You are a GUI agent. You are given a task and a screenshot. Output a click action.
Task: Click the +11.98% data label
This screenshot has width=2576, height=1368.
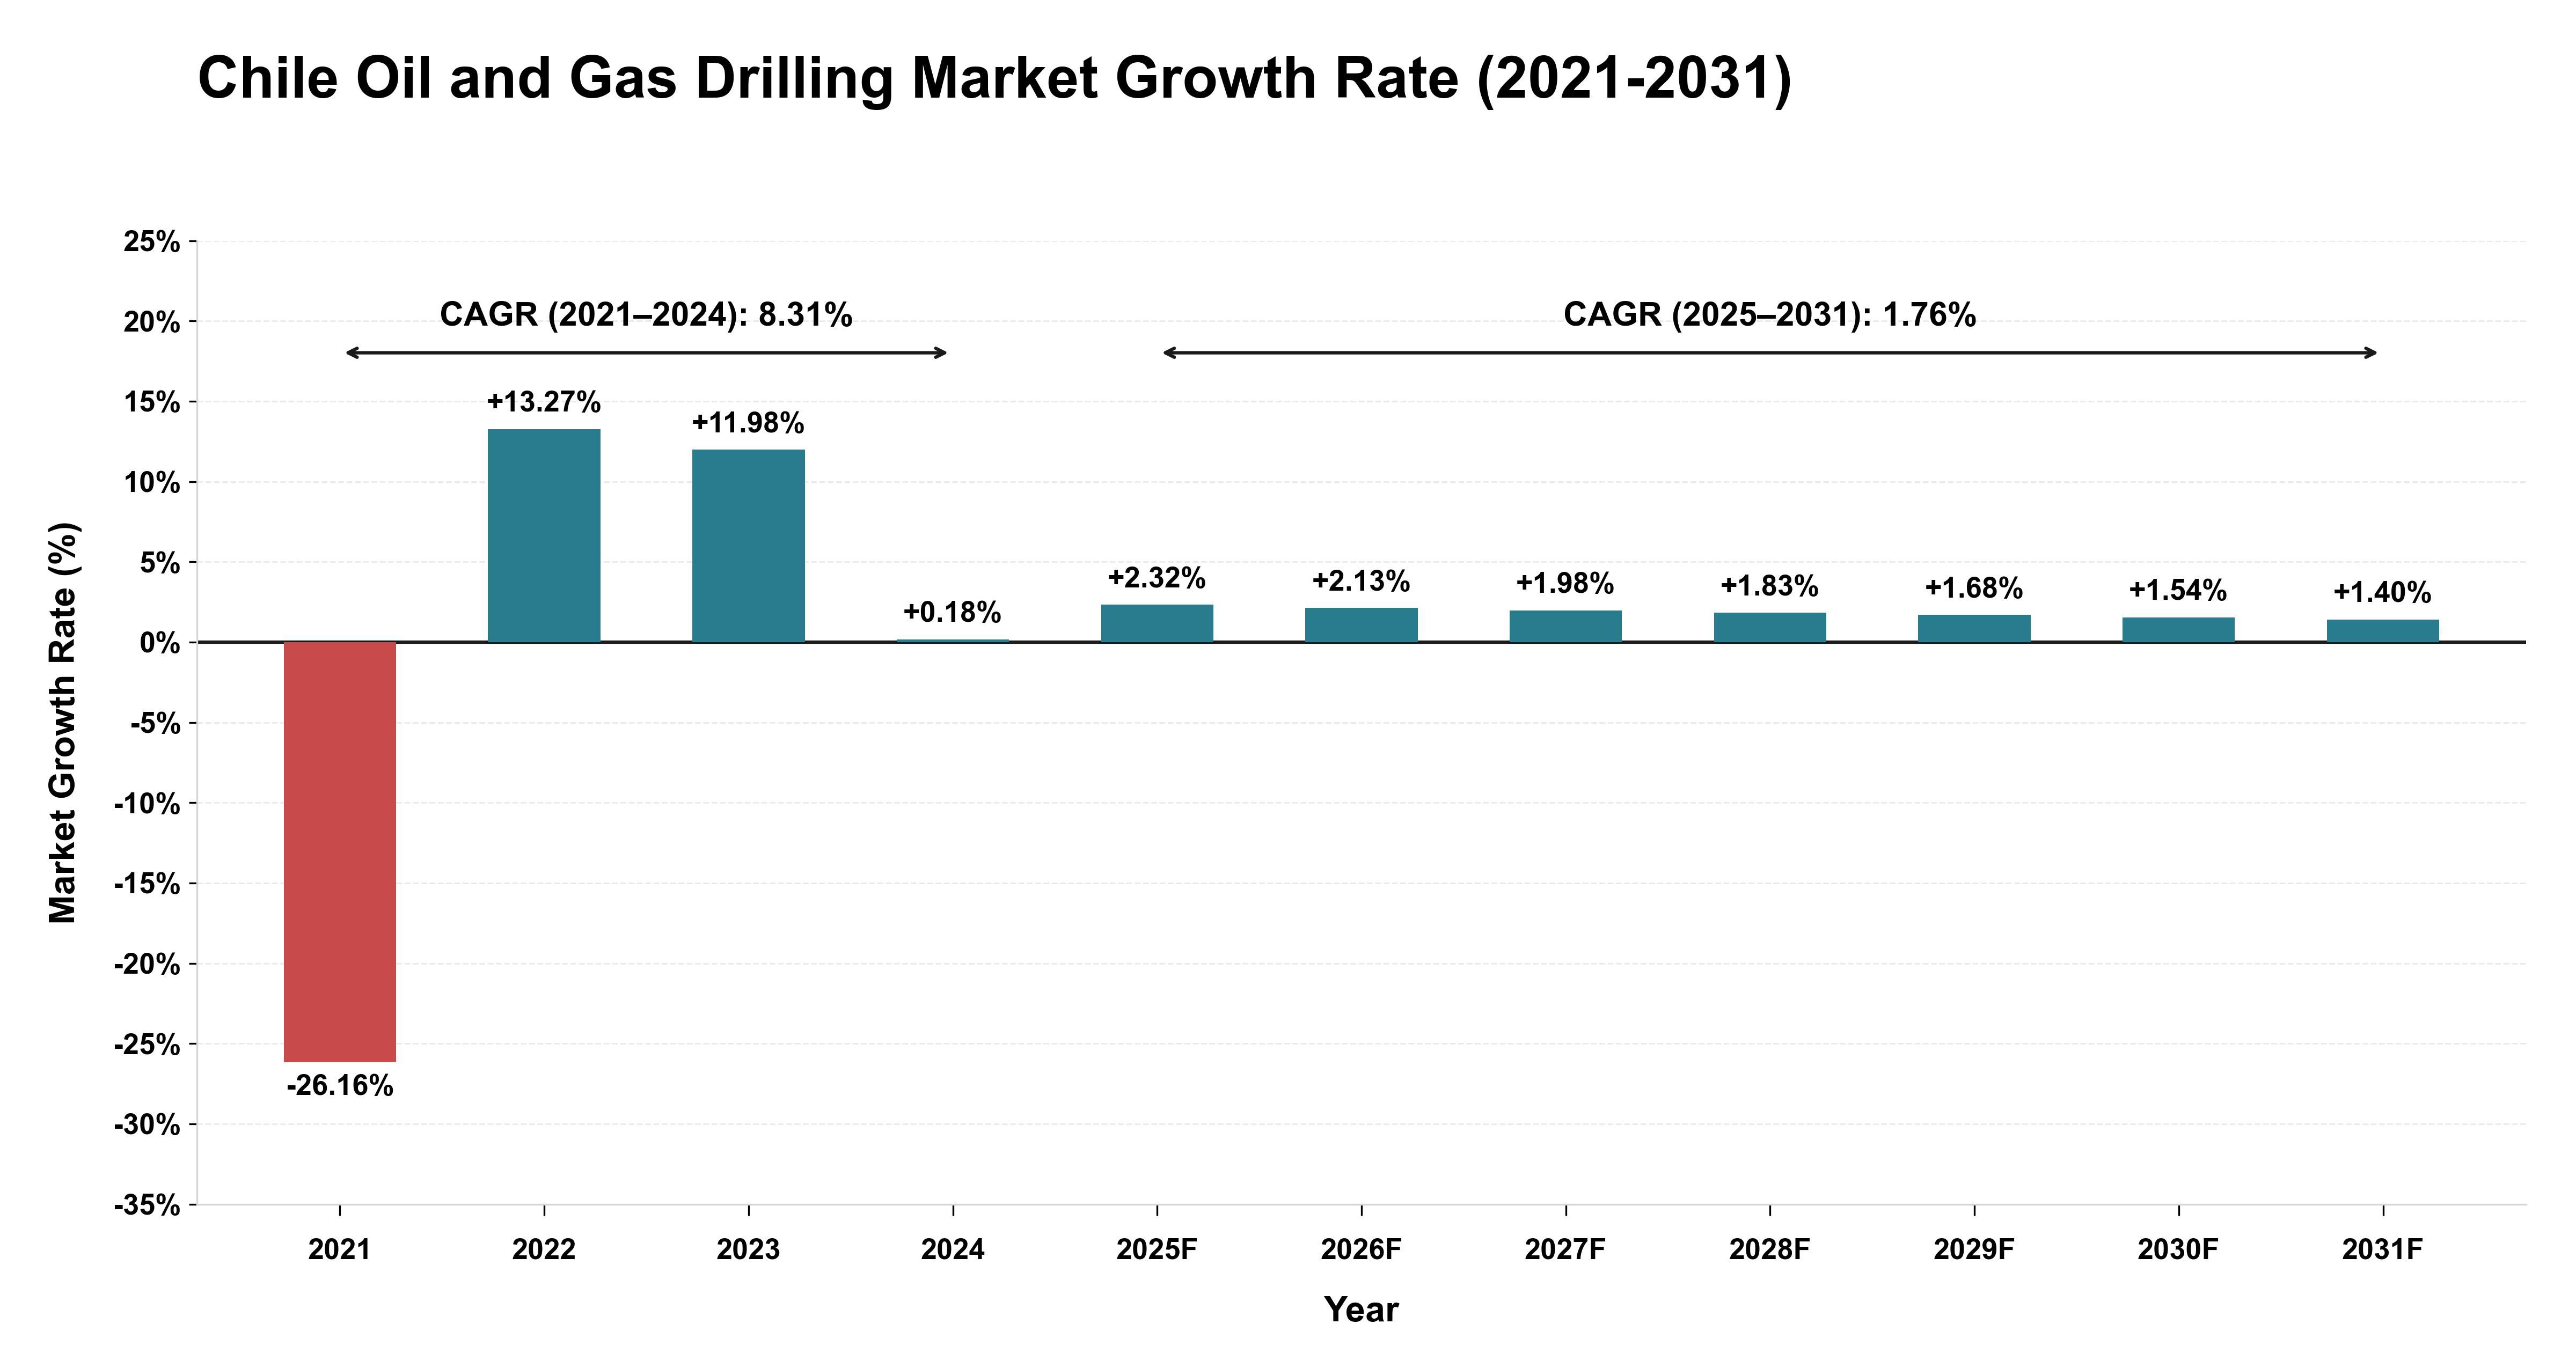pos(748,423)
